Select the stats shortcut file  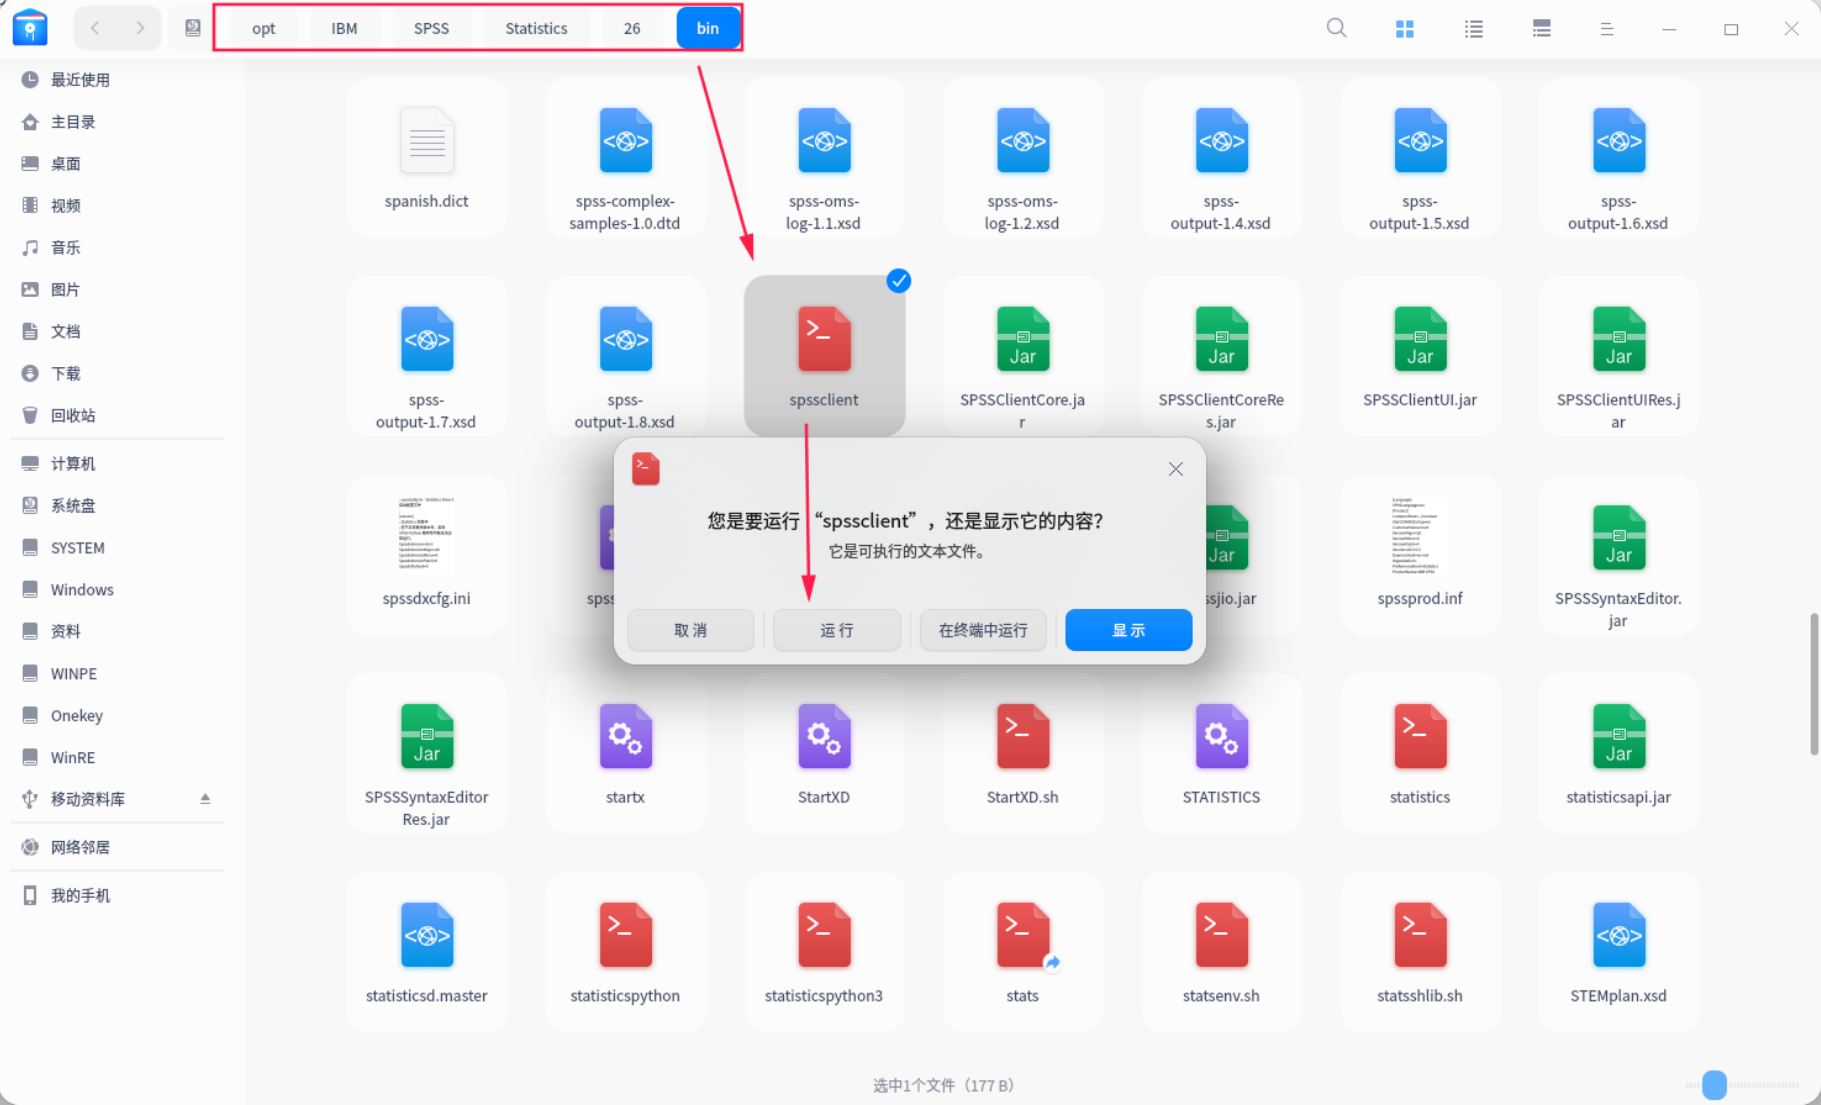[1022, 952]
